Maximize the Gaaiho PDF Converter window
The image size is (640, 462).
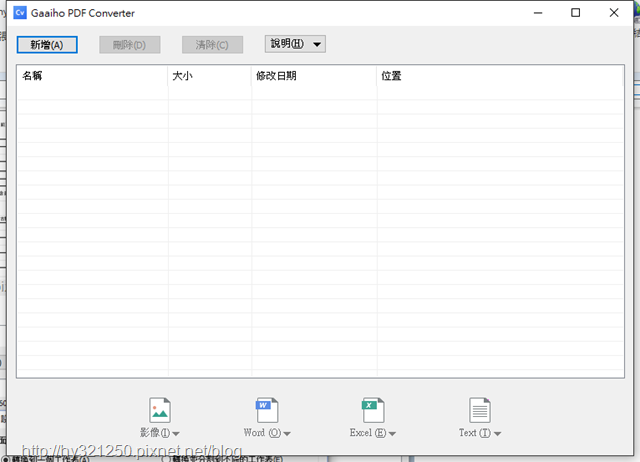576,13
